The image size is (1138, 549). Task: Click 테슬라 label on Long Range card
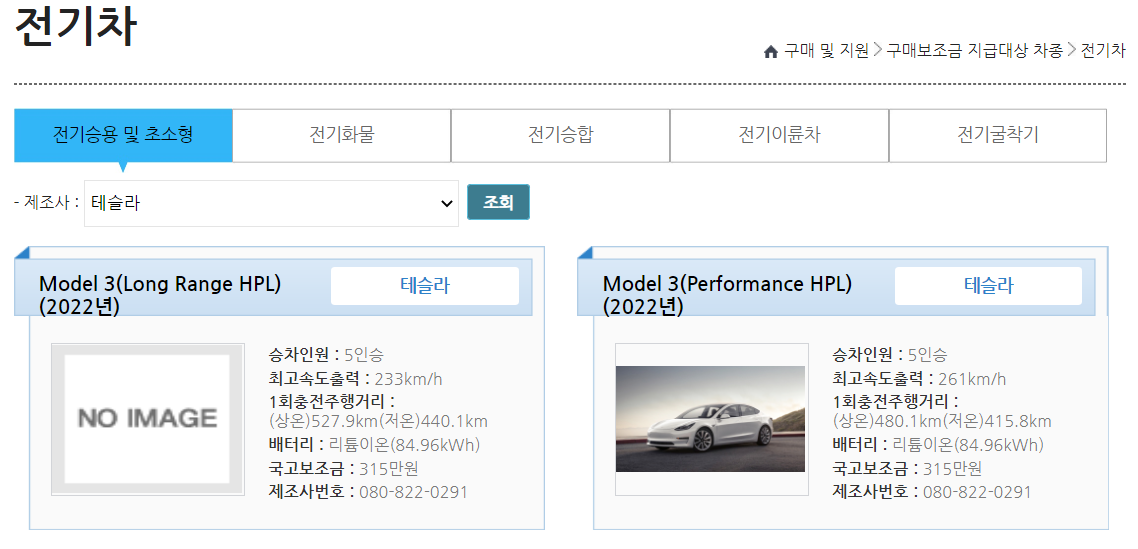click(425, 285)
